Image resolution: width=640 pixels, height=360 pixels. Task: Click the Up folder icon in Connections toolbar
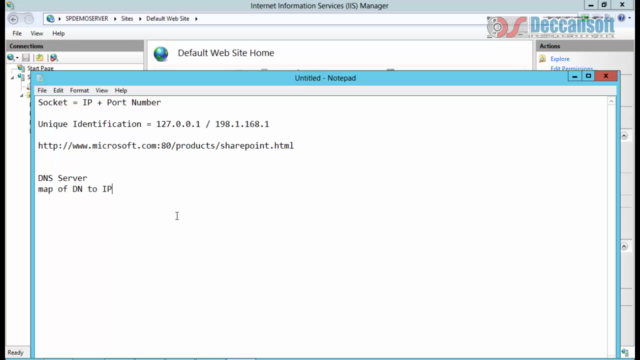pos(40,58)
